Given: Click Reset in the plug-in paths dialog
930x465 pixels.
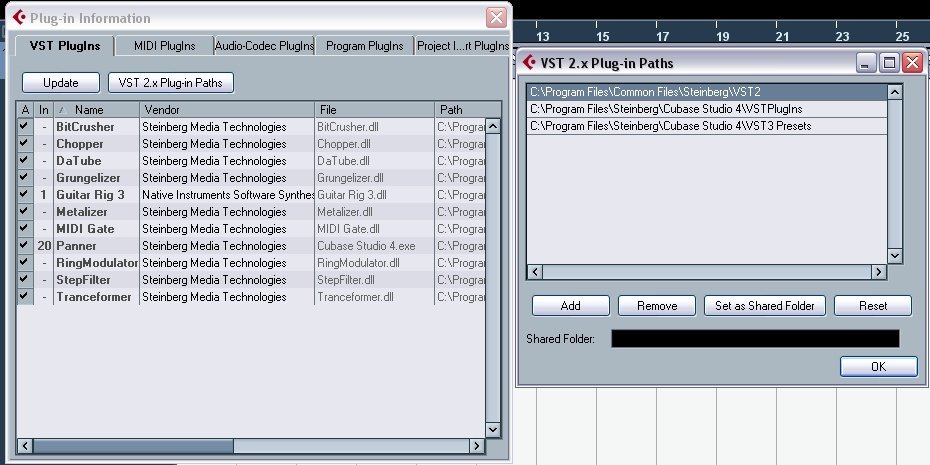Looking at the screenshot, I should tap(873, 305).
